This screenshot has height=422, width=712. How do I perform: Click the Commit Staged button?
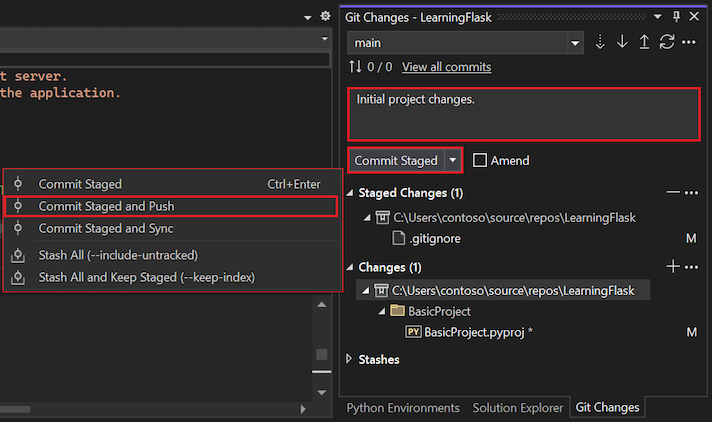point(396,160)
